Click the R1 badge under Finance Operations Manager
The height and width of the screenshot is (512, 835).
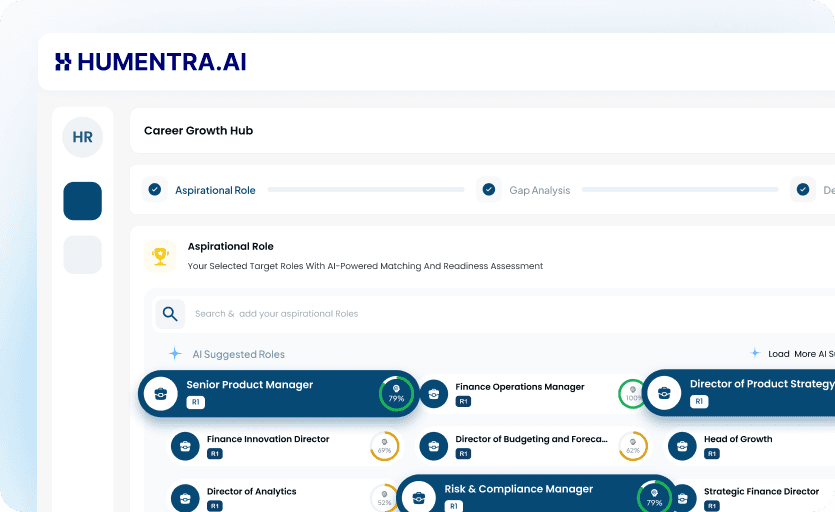(463, 402)
